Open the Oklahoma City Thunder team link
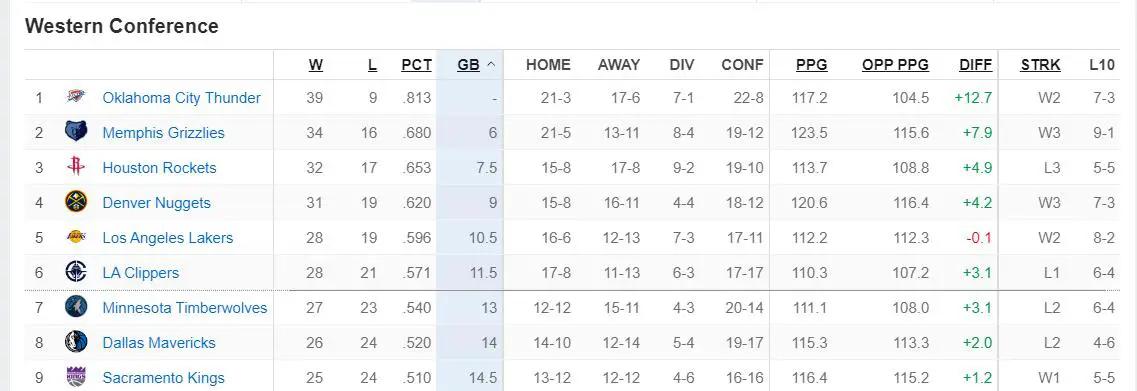This screenshot has width=1137, height=391. point(181,97)
